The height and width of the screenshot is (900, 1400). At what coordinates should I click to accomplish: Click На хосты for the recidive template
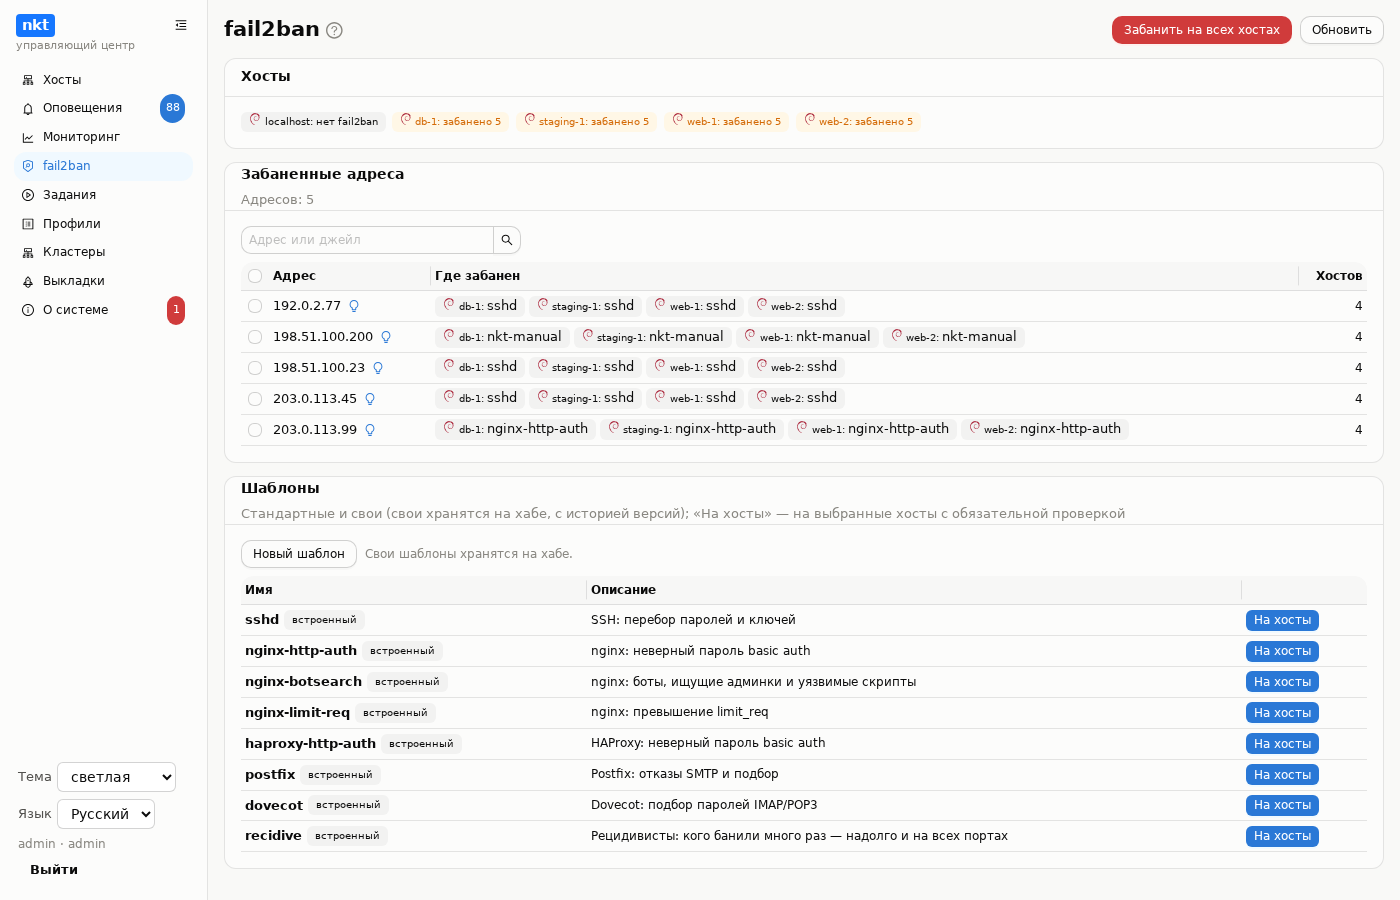click(x=1282, y=836)
